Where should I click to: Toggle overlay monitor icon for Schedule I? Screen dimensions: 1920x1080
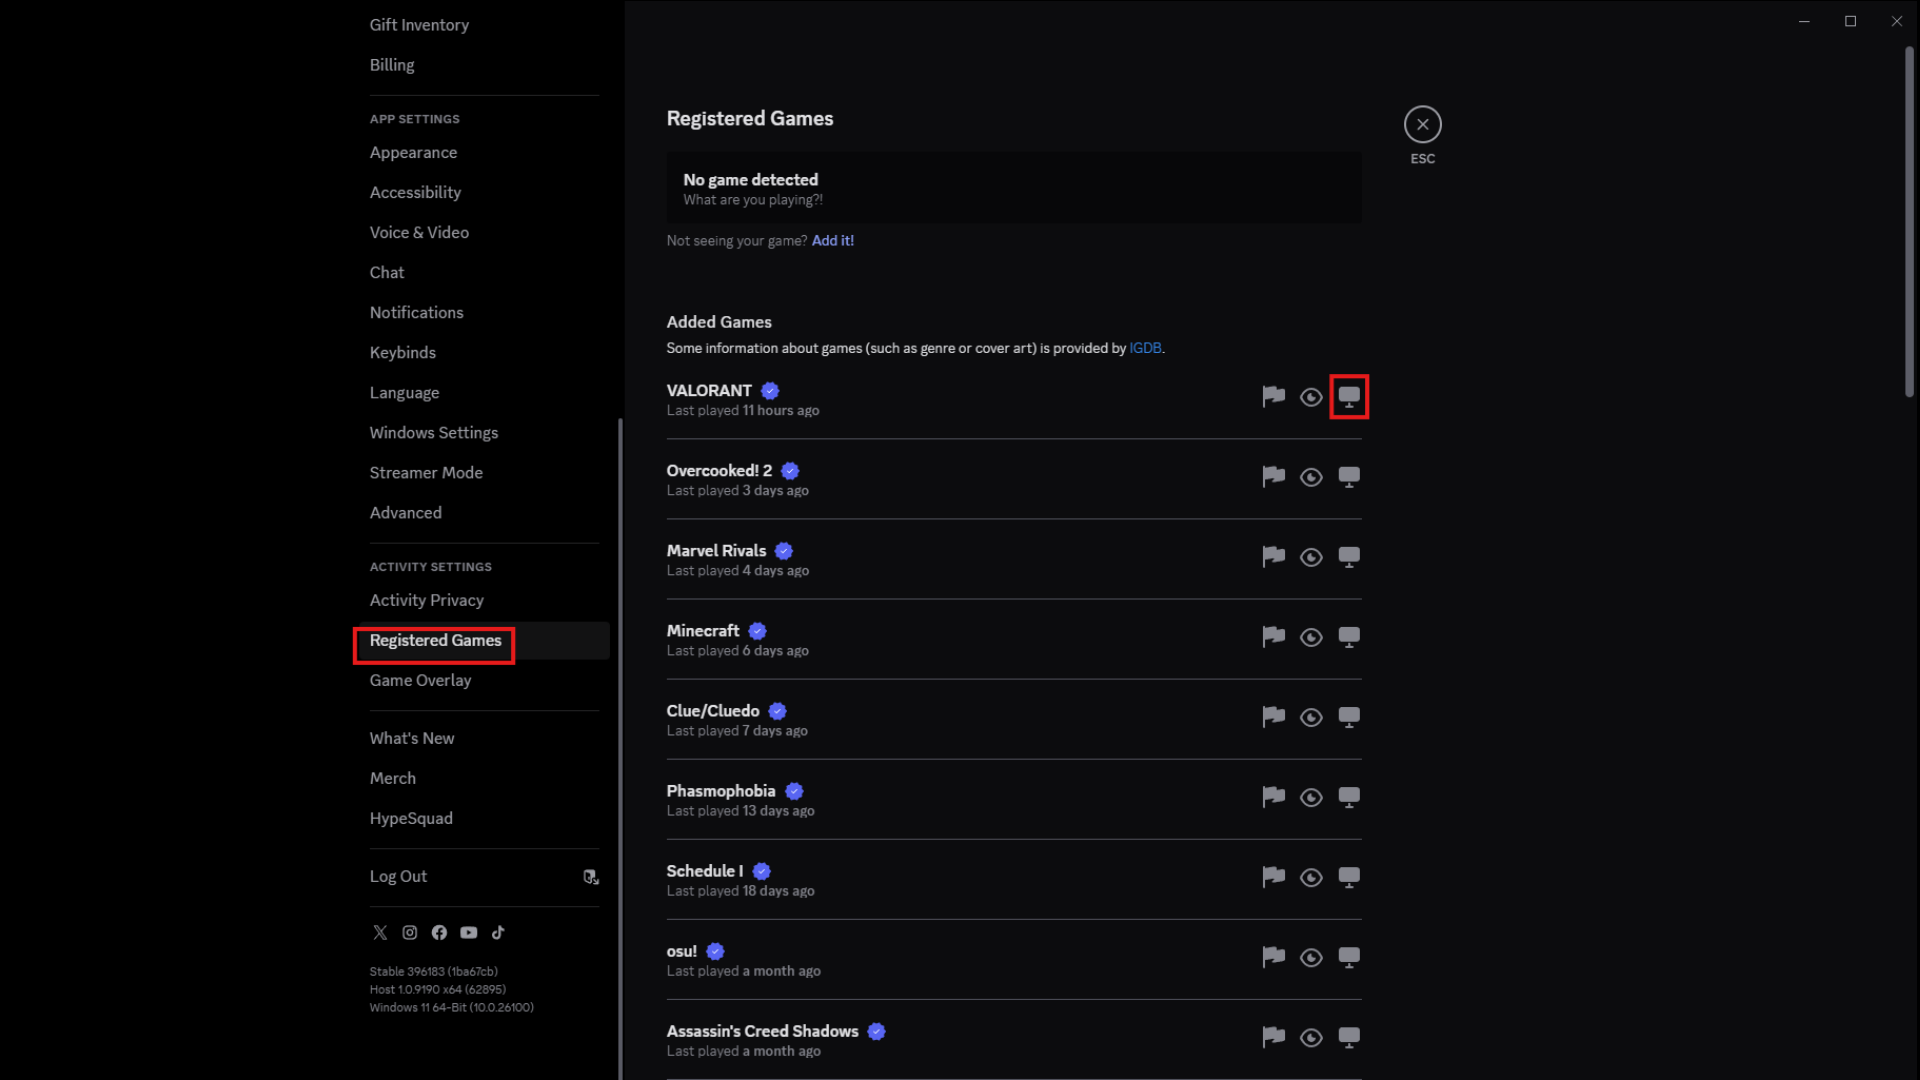[1349, 877]
